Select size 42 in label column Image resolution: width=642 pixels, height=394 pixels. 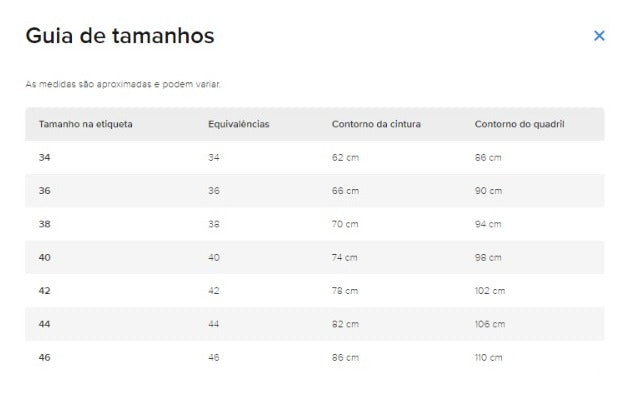[x=45, y=291]
